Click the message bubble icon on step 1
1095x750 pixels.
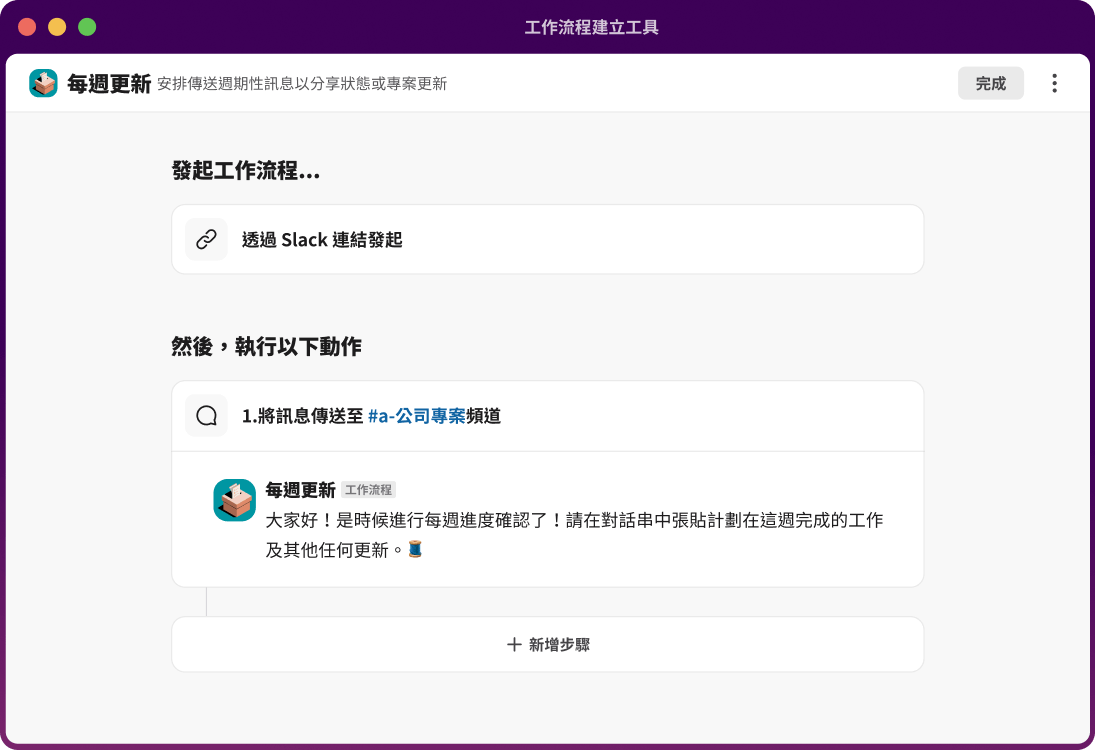tap(206, 415)
